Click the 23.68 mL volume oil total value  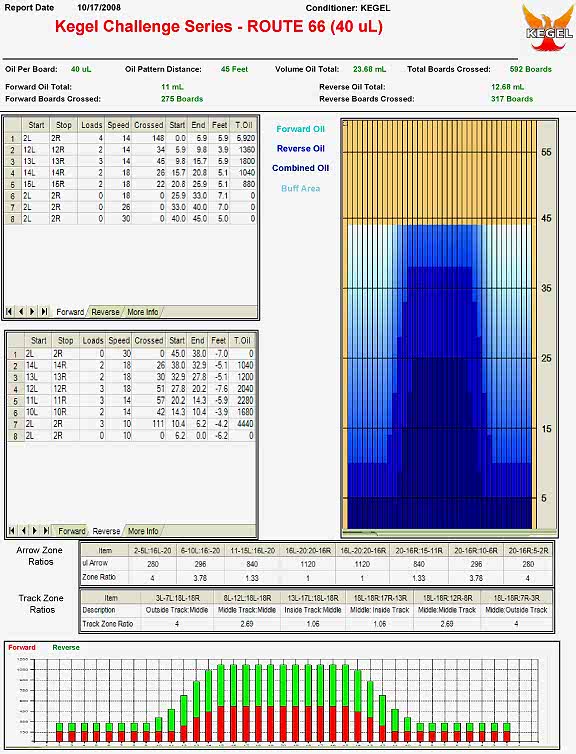click(x=369, y=69)
